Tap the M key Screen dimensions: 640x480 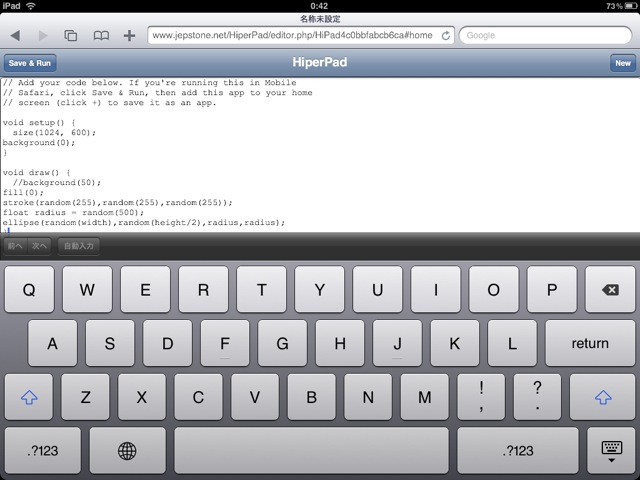pos(424,397)
